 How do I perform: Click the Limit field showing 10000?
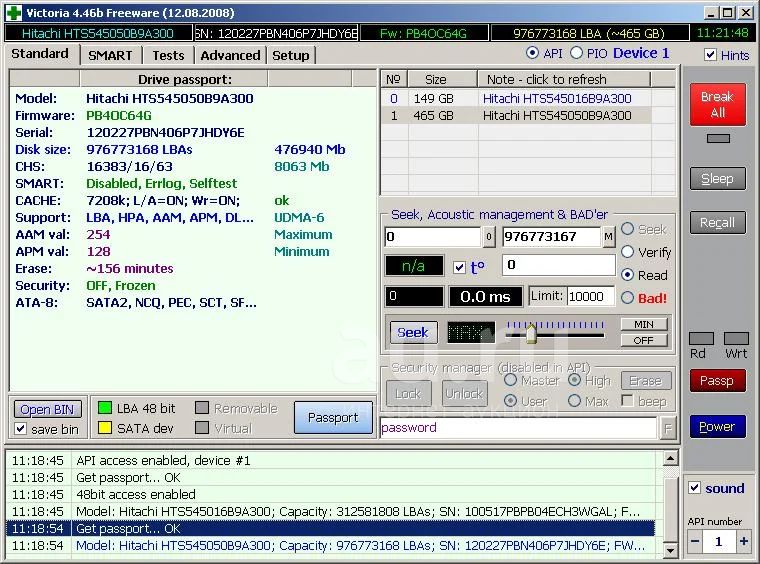(x=590, y=296)
